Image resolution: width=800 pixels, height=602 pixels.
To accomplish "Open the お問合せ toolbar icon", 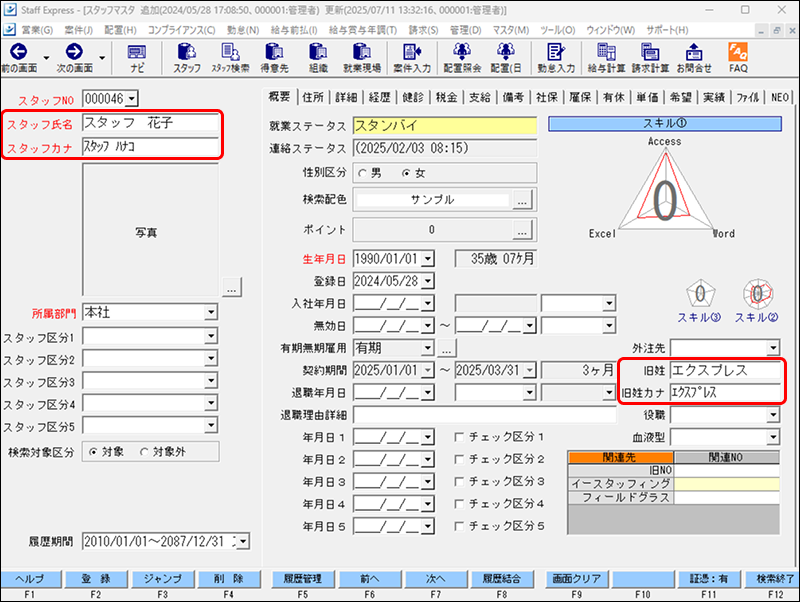I will (x=694, y=52).
